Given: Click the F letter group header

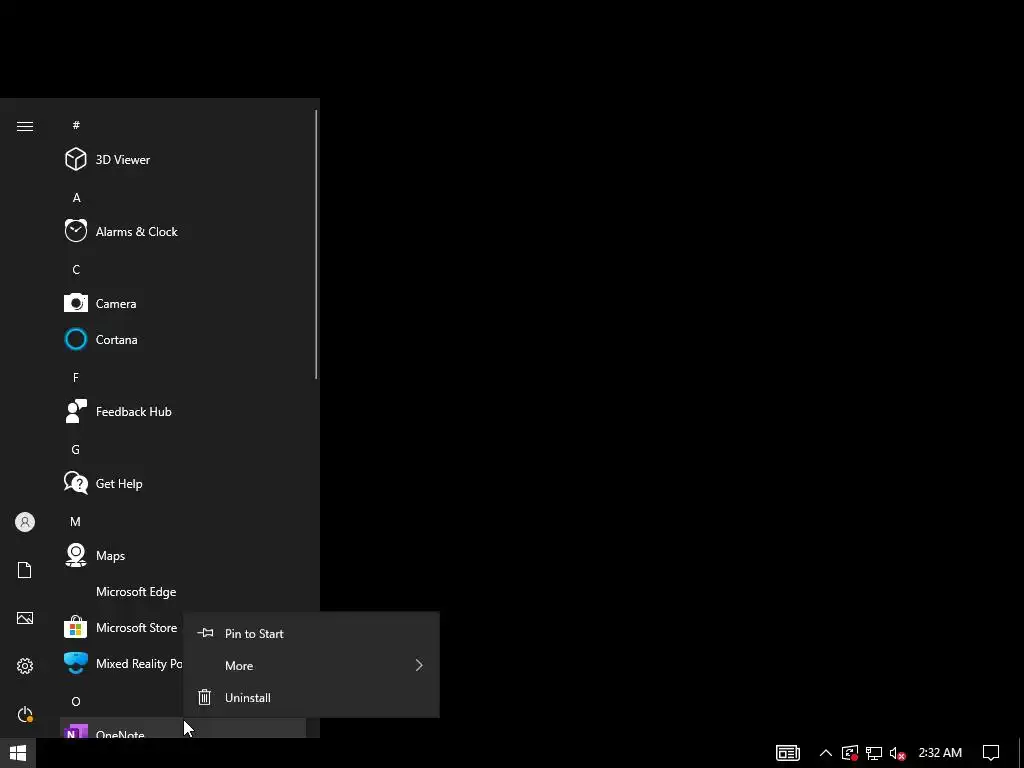Looking at the screenshot, I should [76, 377].
